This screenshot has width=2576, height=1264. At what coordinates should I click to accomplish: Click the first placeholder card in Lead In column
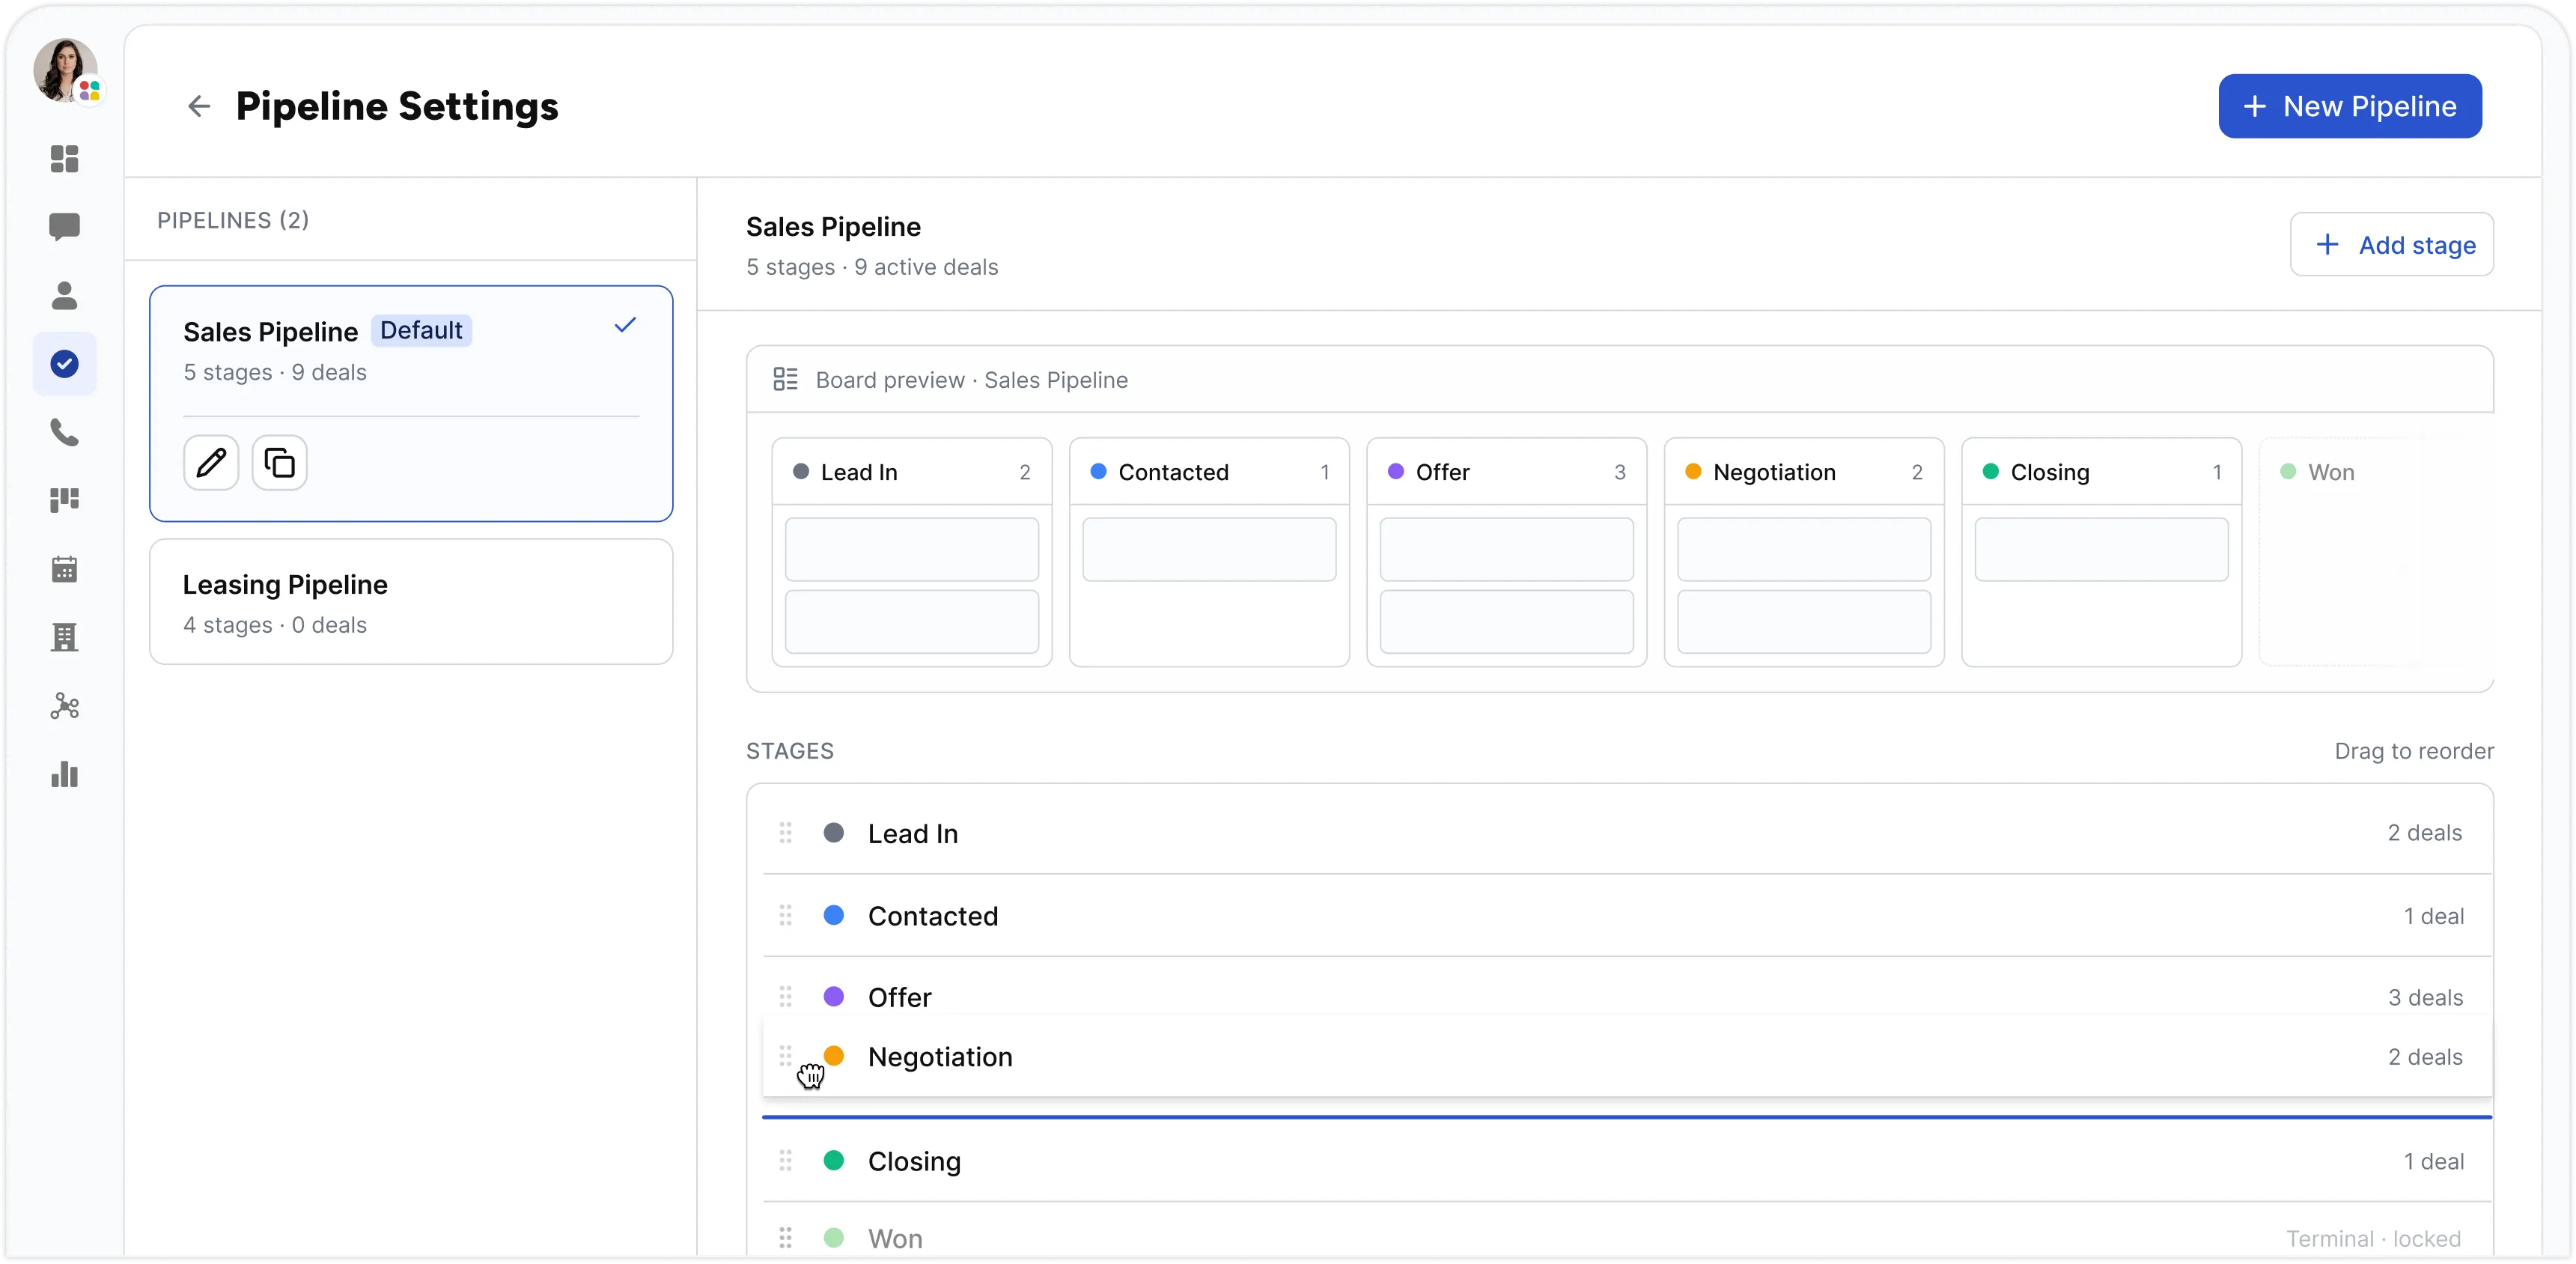911,549
